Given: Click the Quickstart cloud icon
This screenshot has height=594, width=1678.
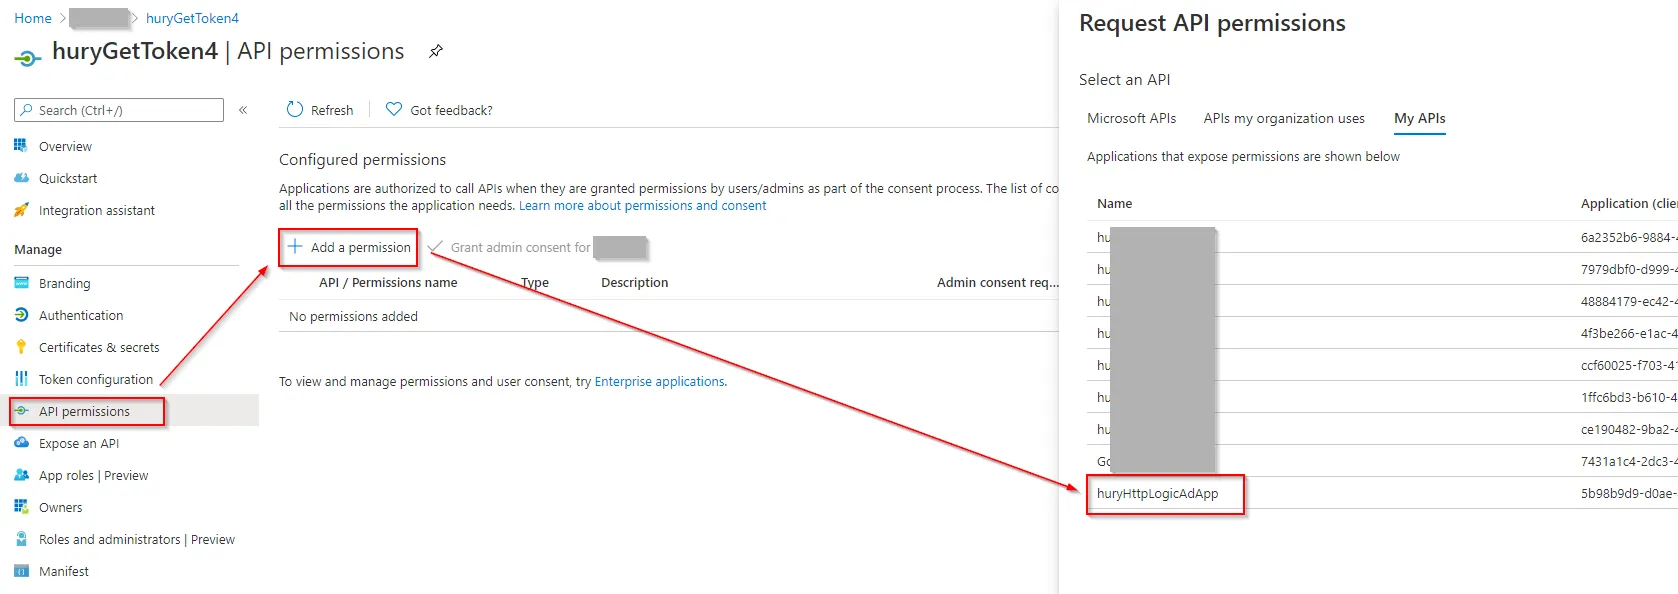Looking at the screenshot, I should coord(21,178).
